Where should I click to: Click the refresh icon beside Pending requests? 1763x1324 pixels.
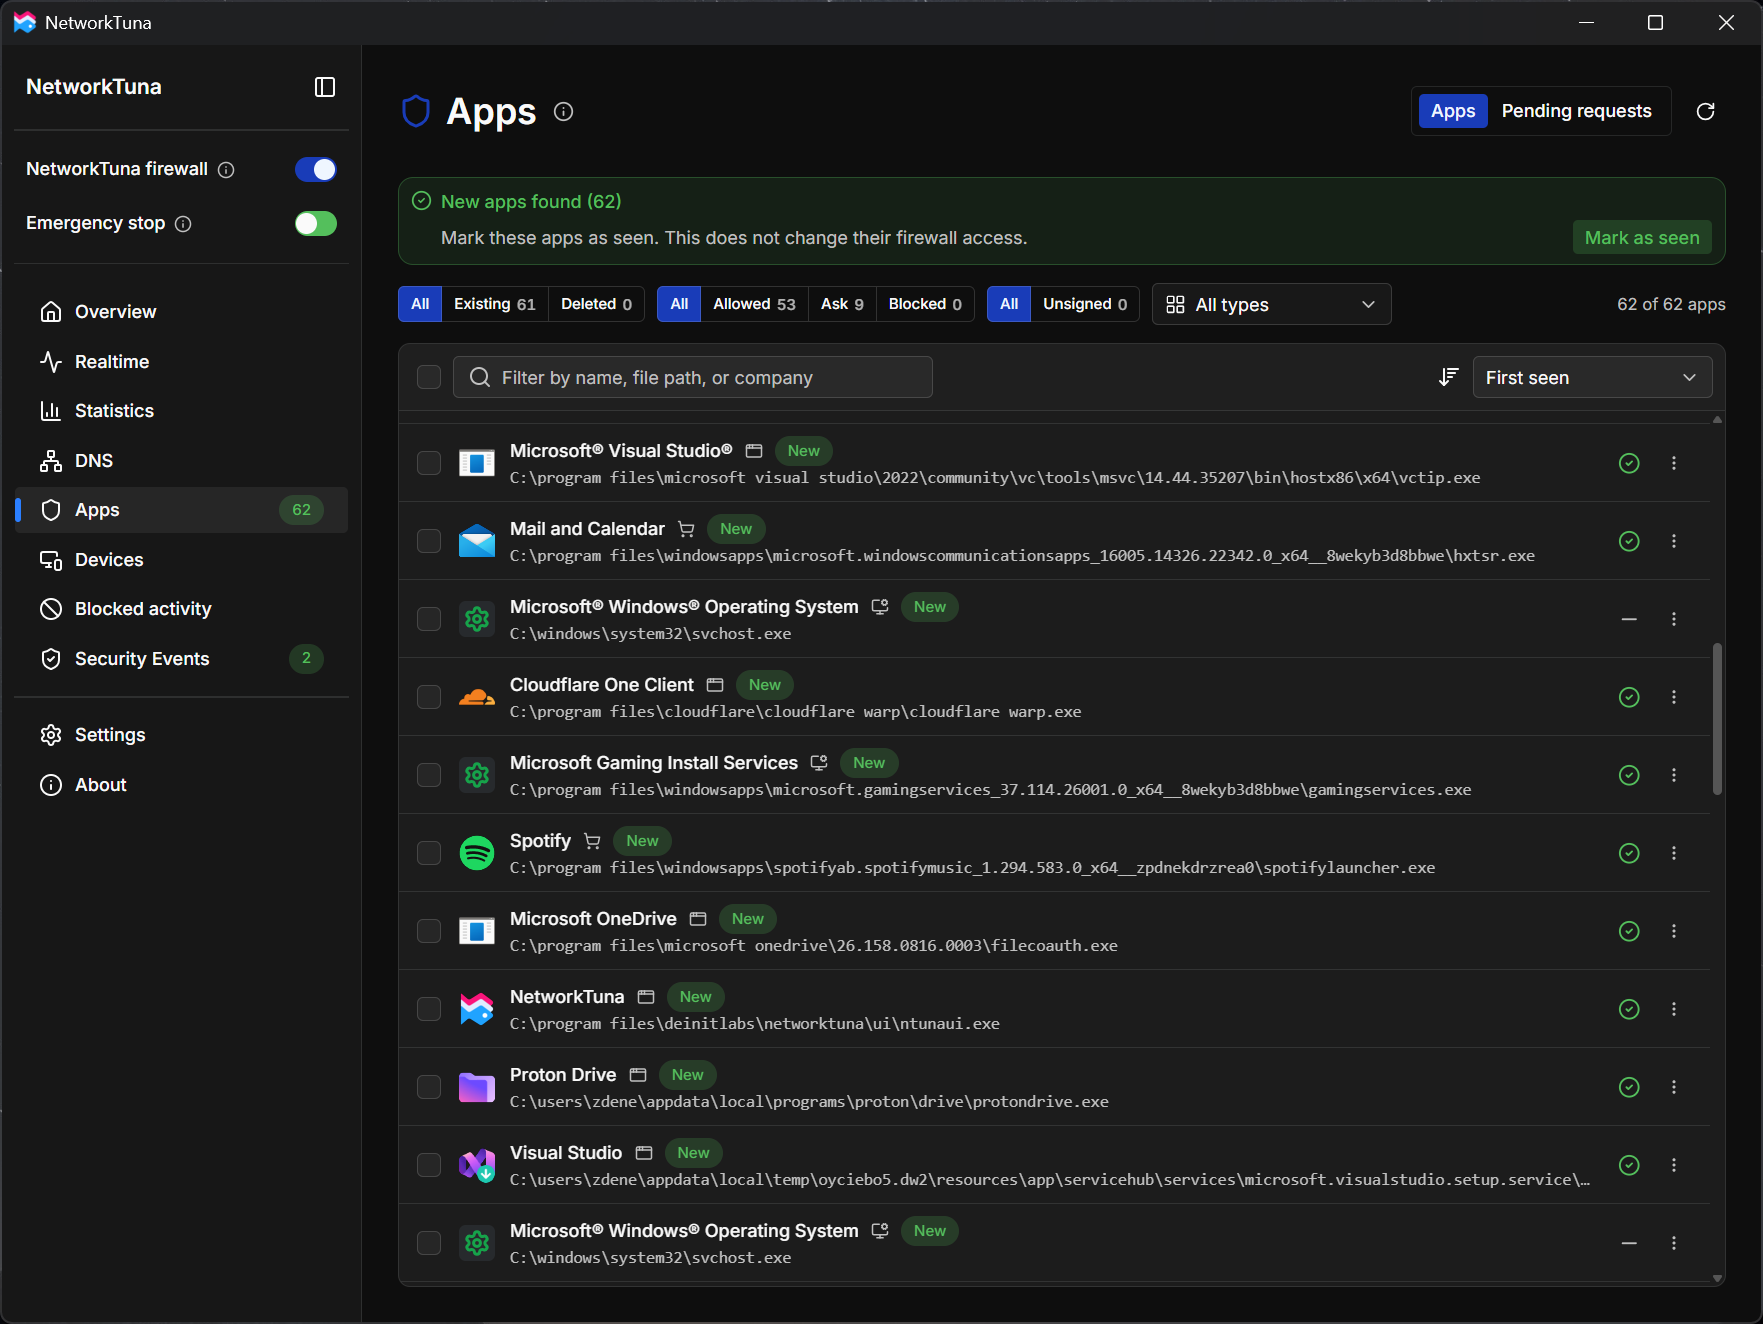(1706, 111)
